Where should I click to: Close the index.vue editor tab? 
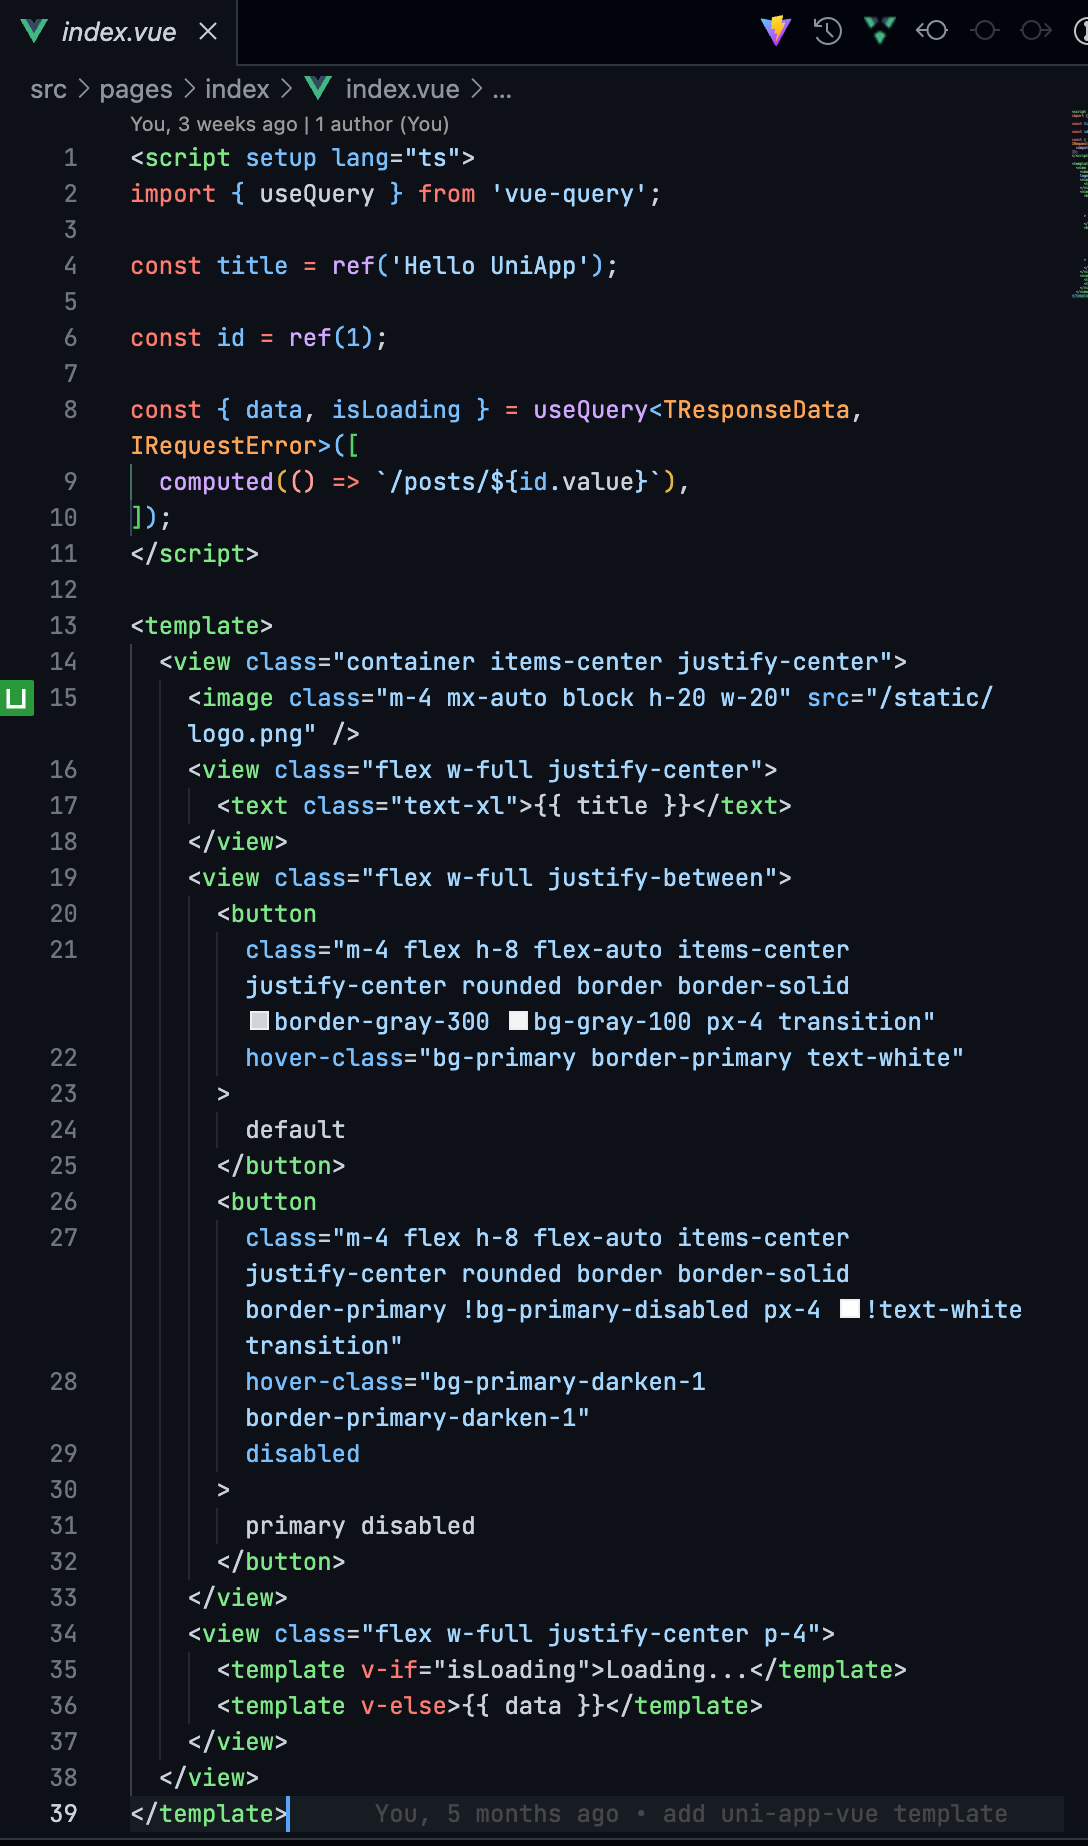pos(208,32)
